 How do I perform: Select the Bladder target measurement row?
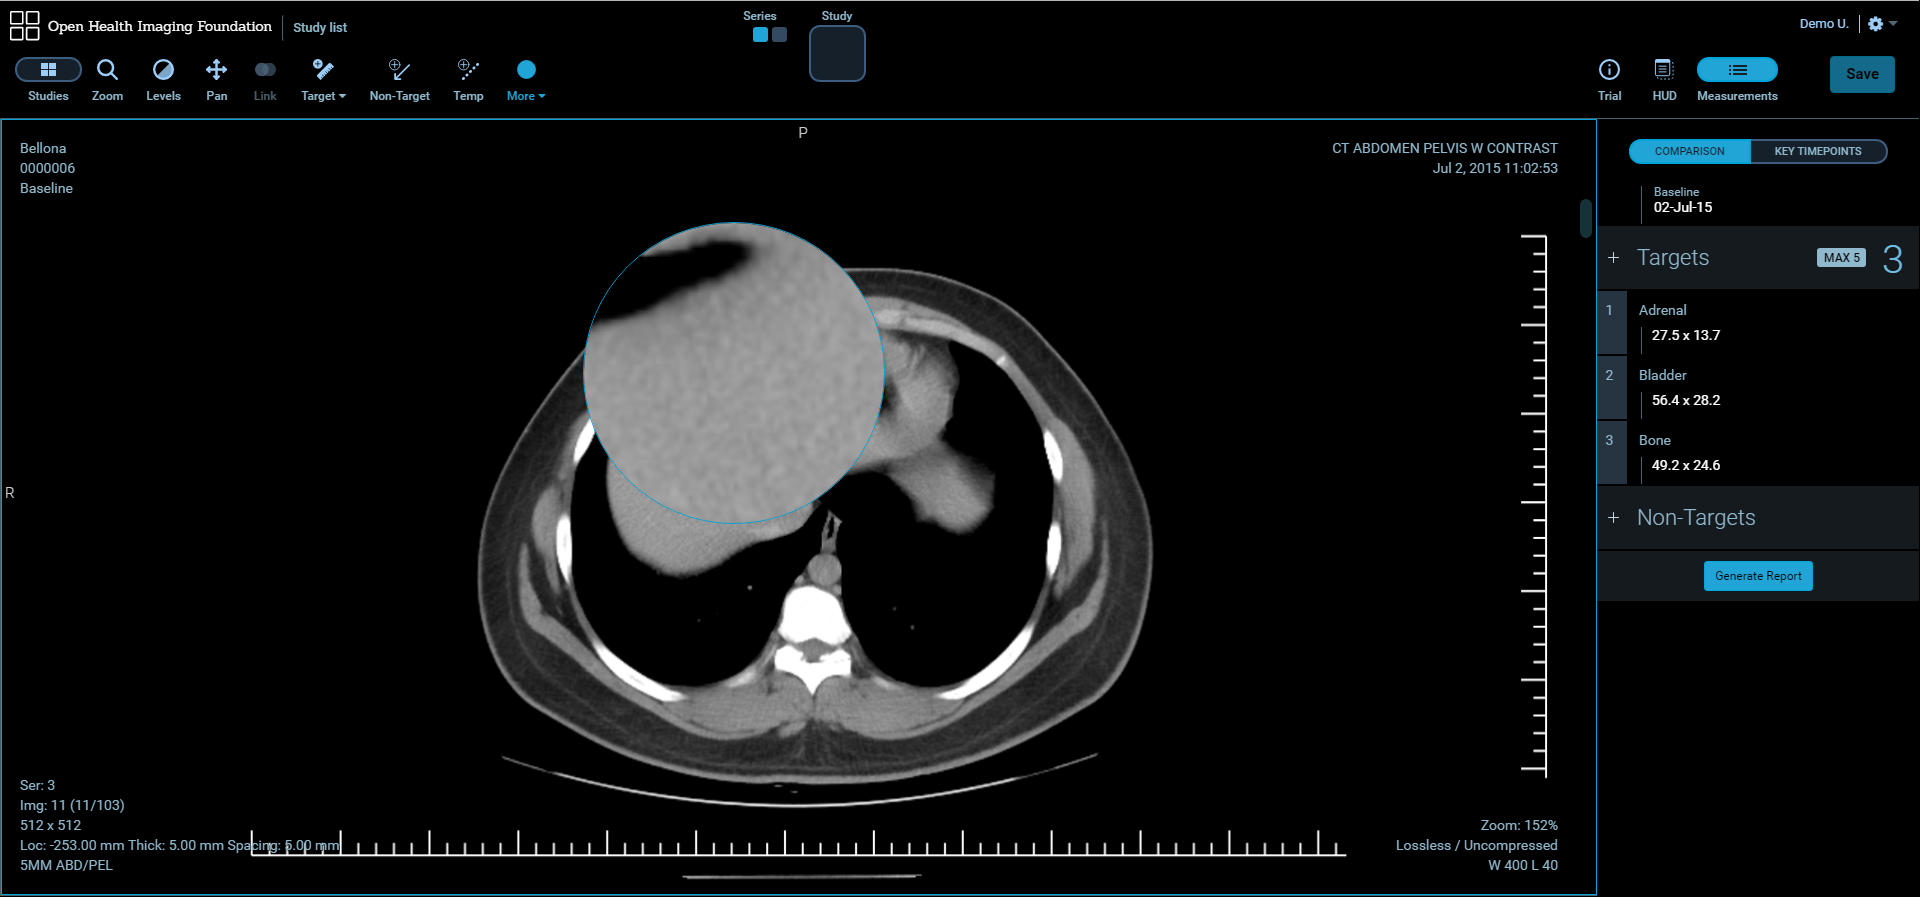(x=1758, y=388)
